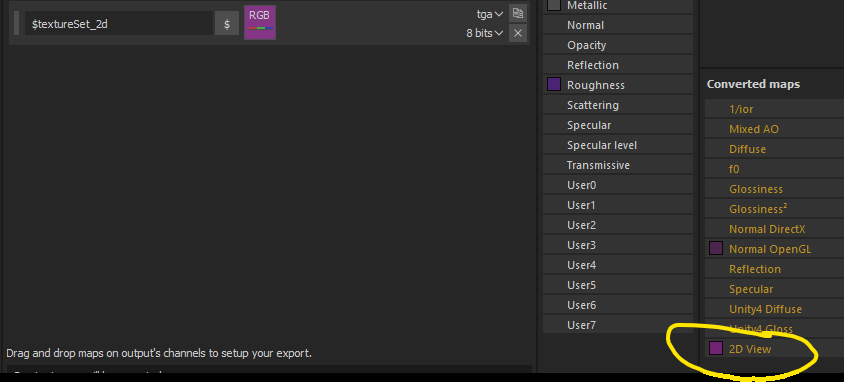844x382 pixels.
Task: Remove the $textureSet_2d output map
Action: (x=517, y=33)
